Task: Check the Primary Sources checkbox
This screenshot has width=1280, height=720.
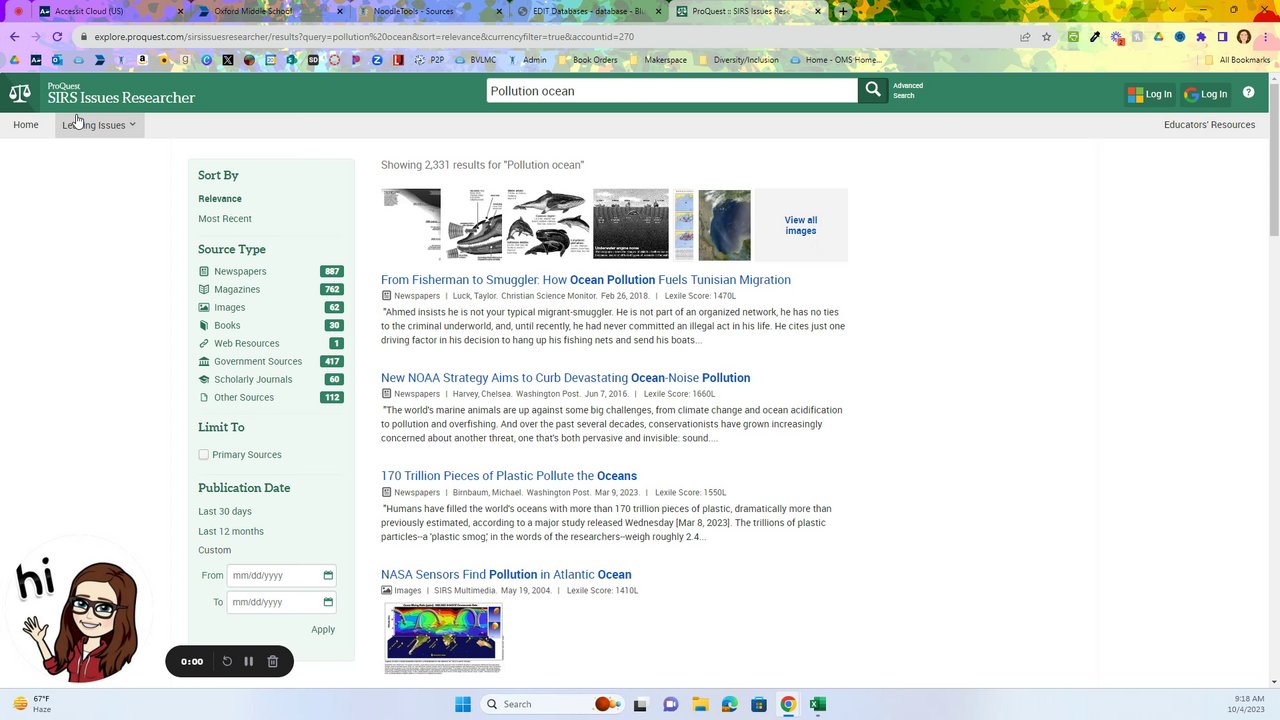Action: pyautogui.click(x=204, y=454)
